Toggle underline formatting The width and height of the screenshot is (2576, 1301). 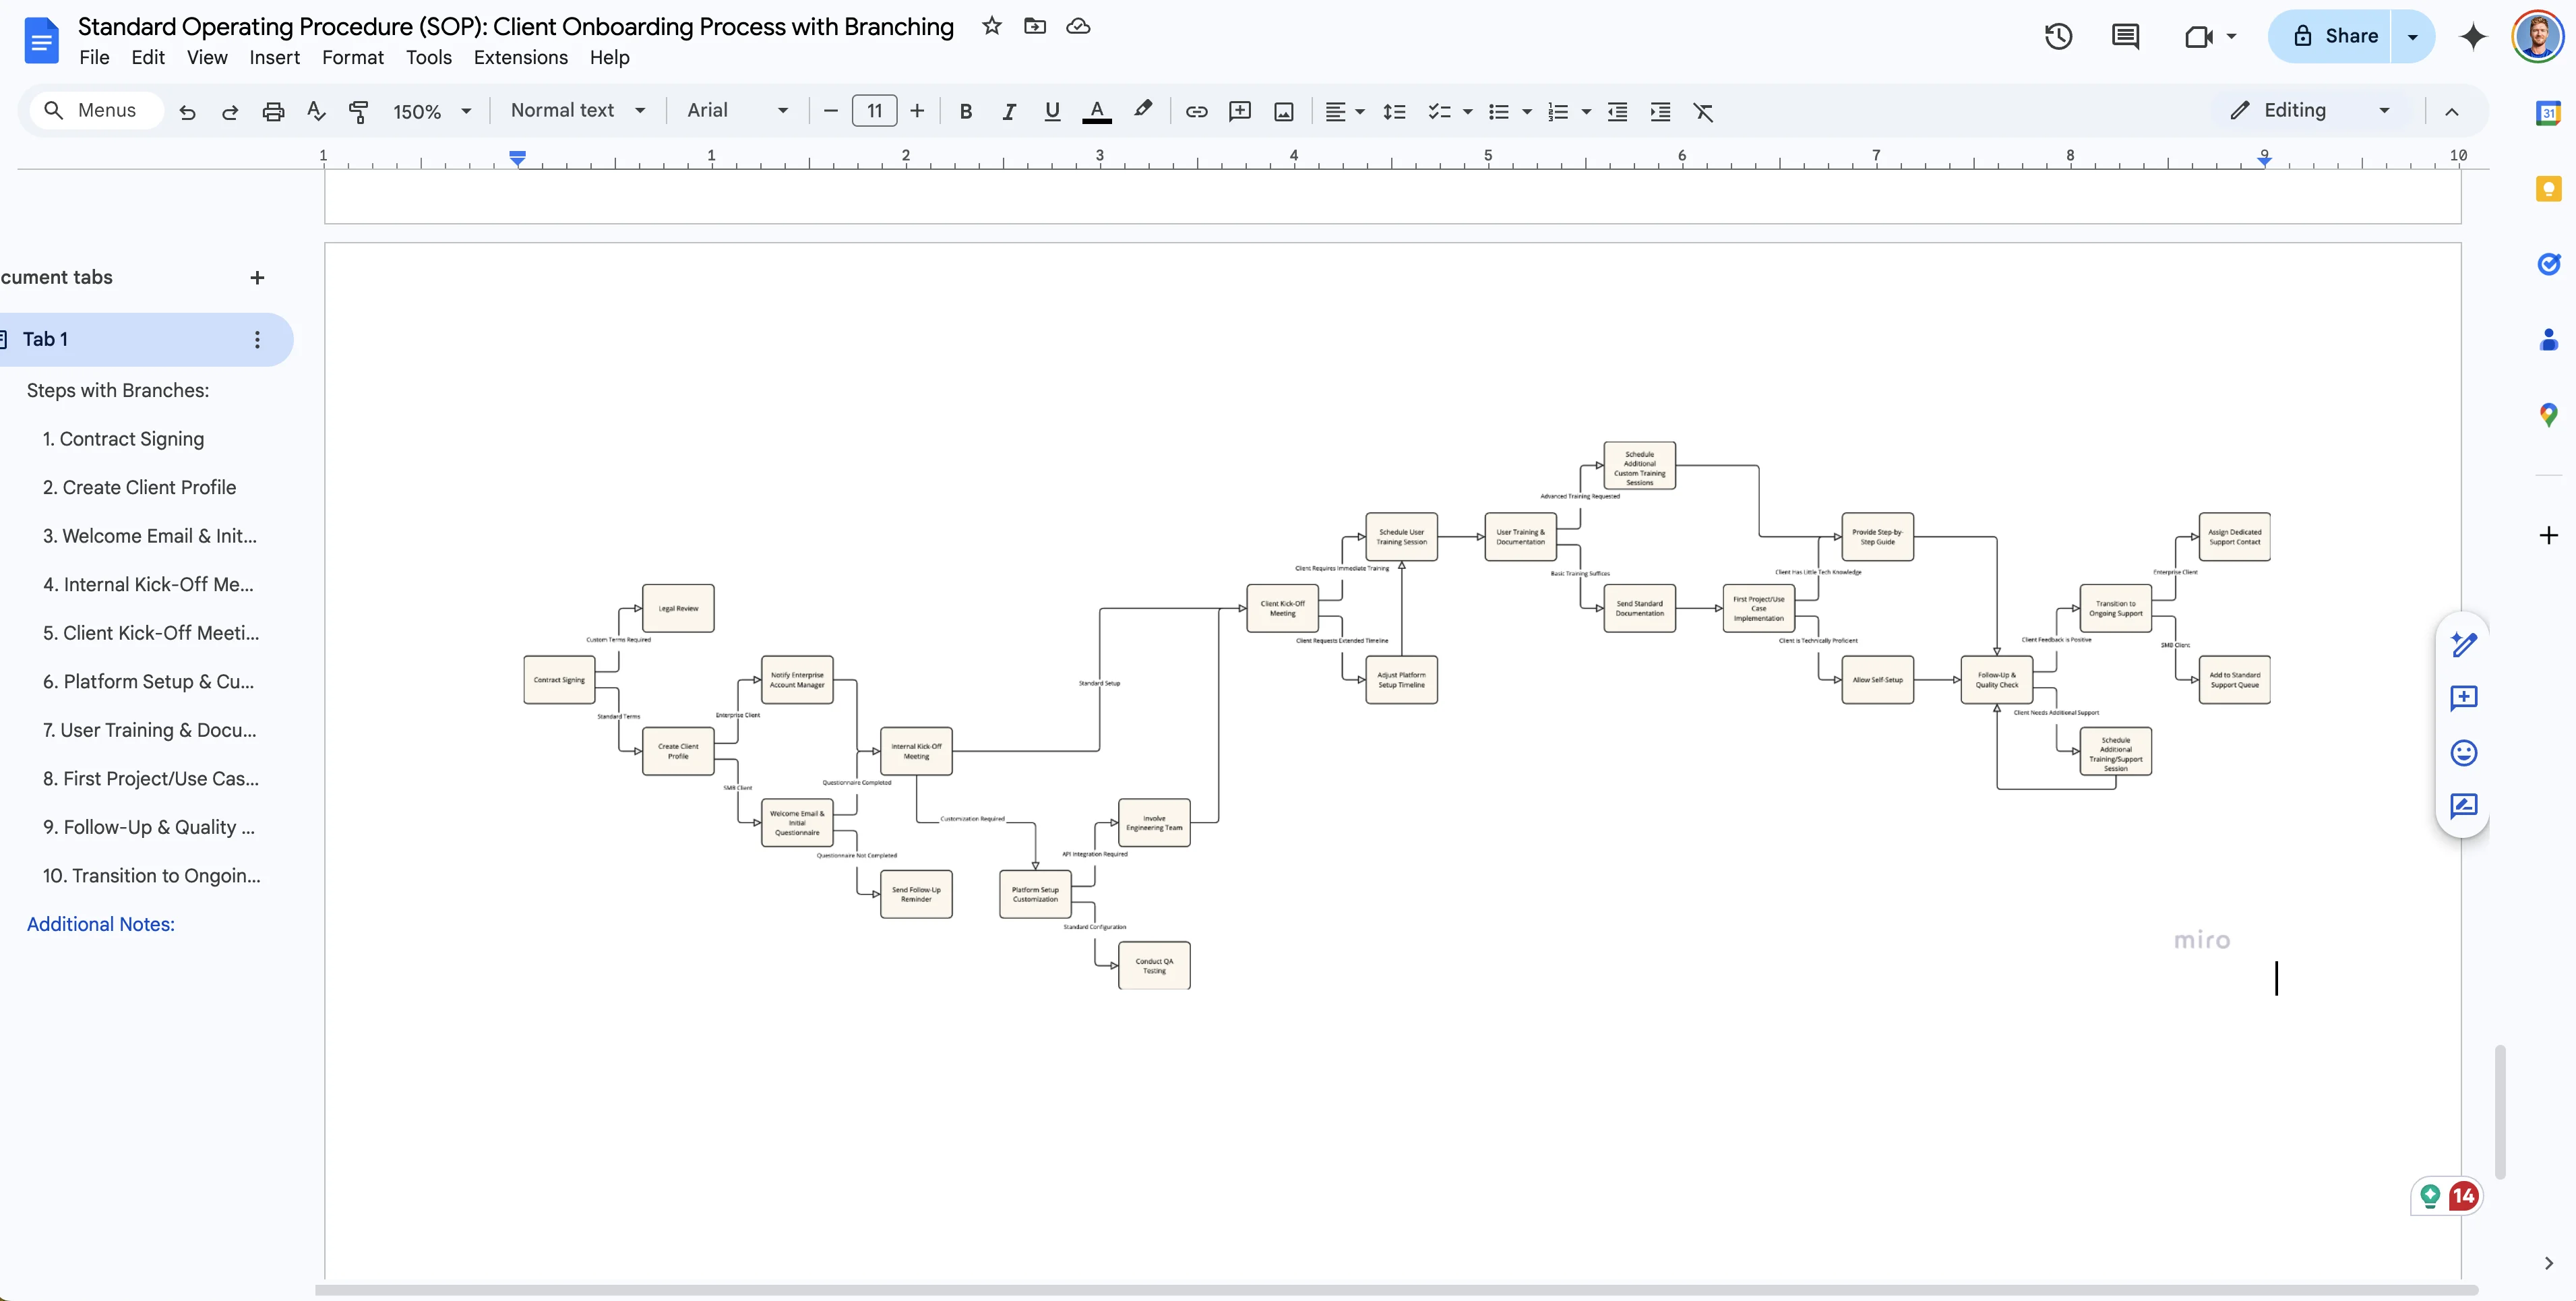pyautogui.click(x=1051, y=112)
